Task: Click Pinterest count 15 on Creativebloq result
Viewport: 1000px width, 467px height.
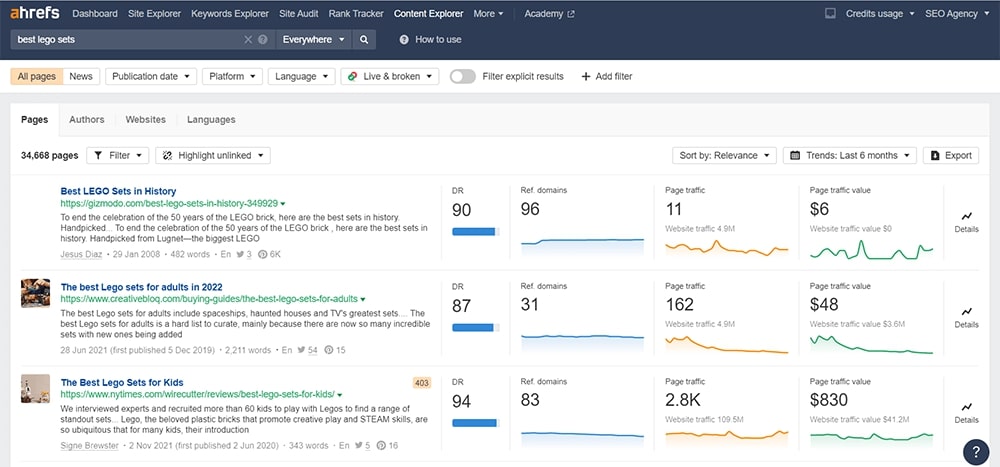Action: point(335,350)
